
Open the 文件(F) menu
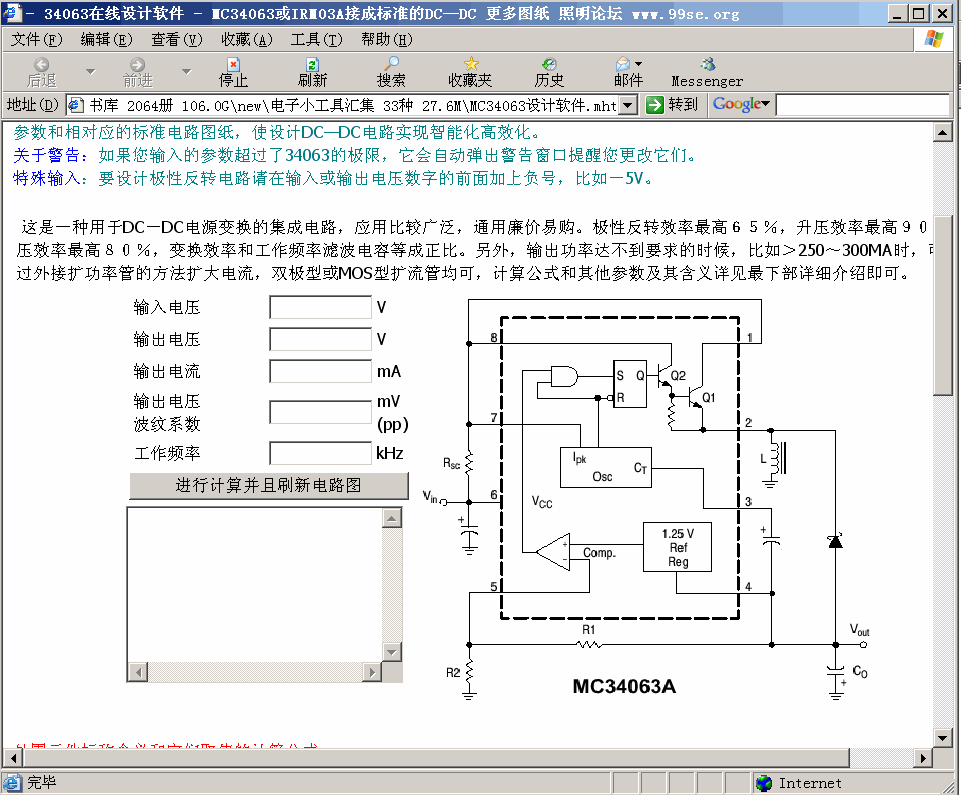(37, 40)
